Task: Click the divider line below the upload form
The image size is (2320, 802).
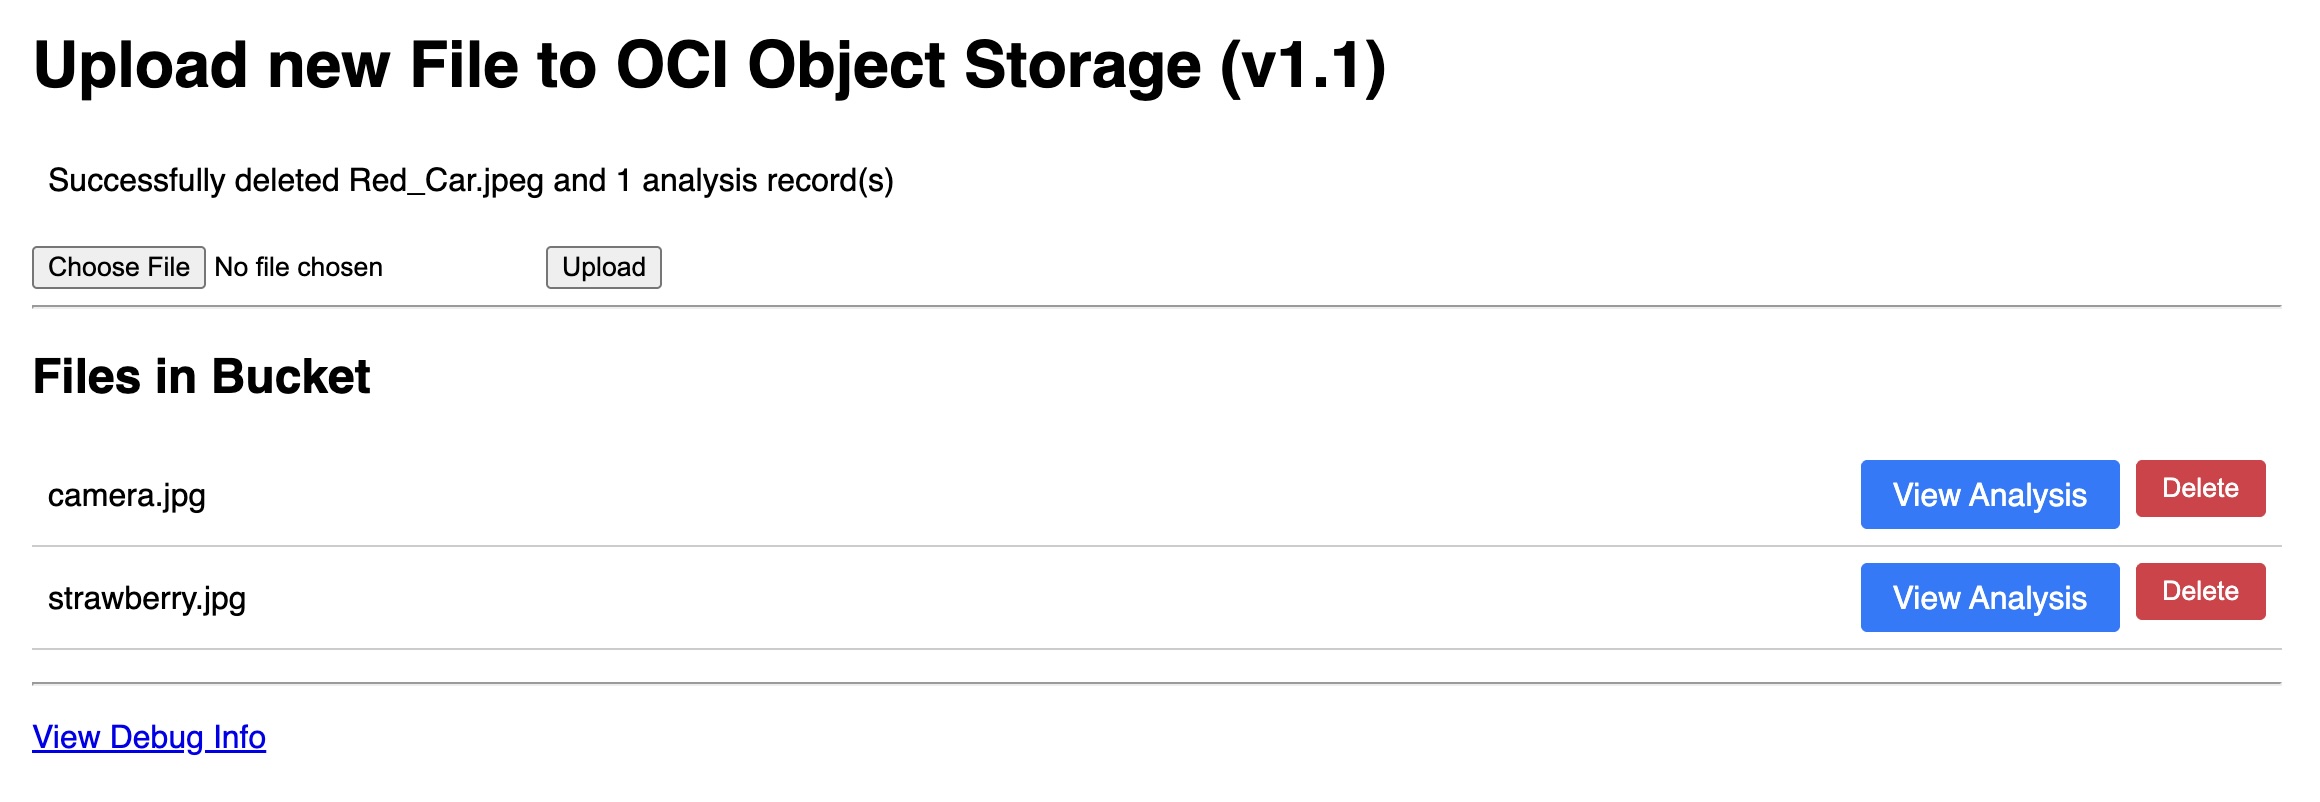Action: (x=1156, y=306)
